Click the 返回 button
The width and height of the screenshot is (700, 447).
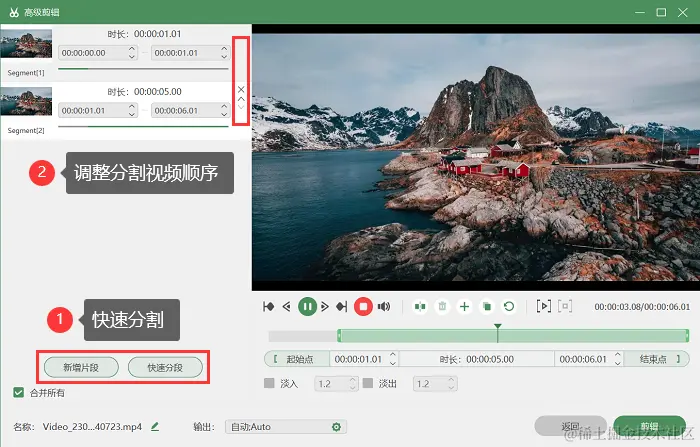(571, 426)
